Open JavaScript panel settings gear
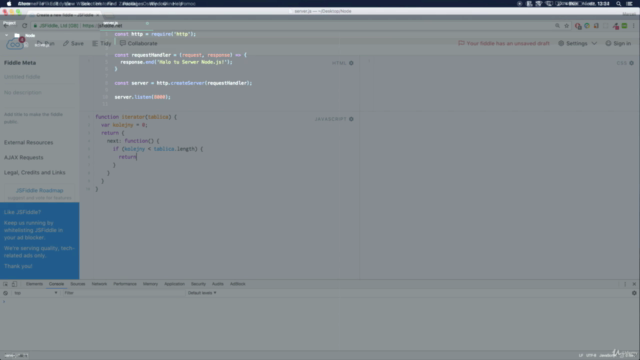This screenshot has height=360, width=640. [351, 119]
